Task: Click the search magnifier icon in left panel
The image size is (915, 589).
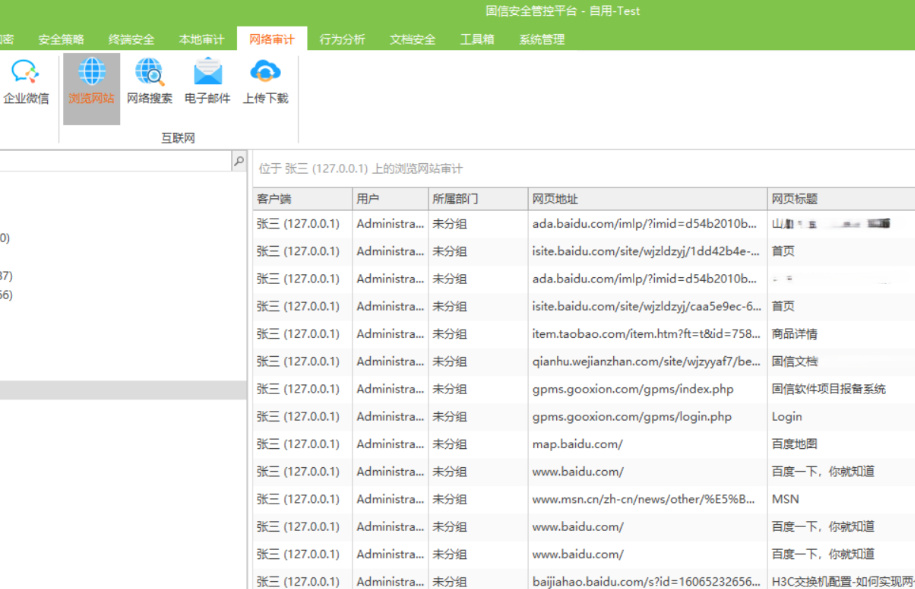Action: (x=238, y=161)
